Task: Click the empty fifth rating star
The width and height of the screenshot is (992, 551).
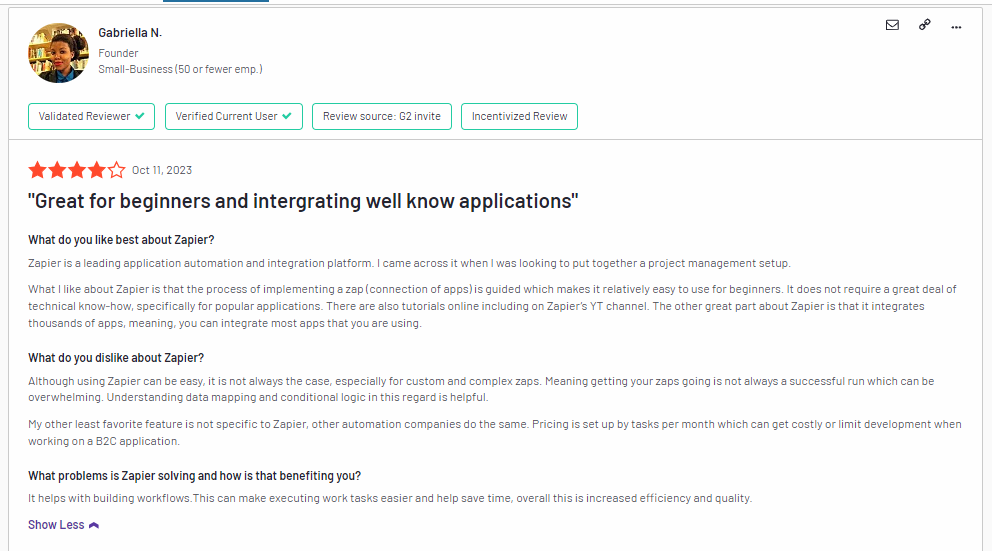Action: (x=116, y=170)
